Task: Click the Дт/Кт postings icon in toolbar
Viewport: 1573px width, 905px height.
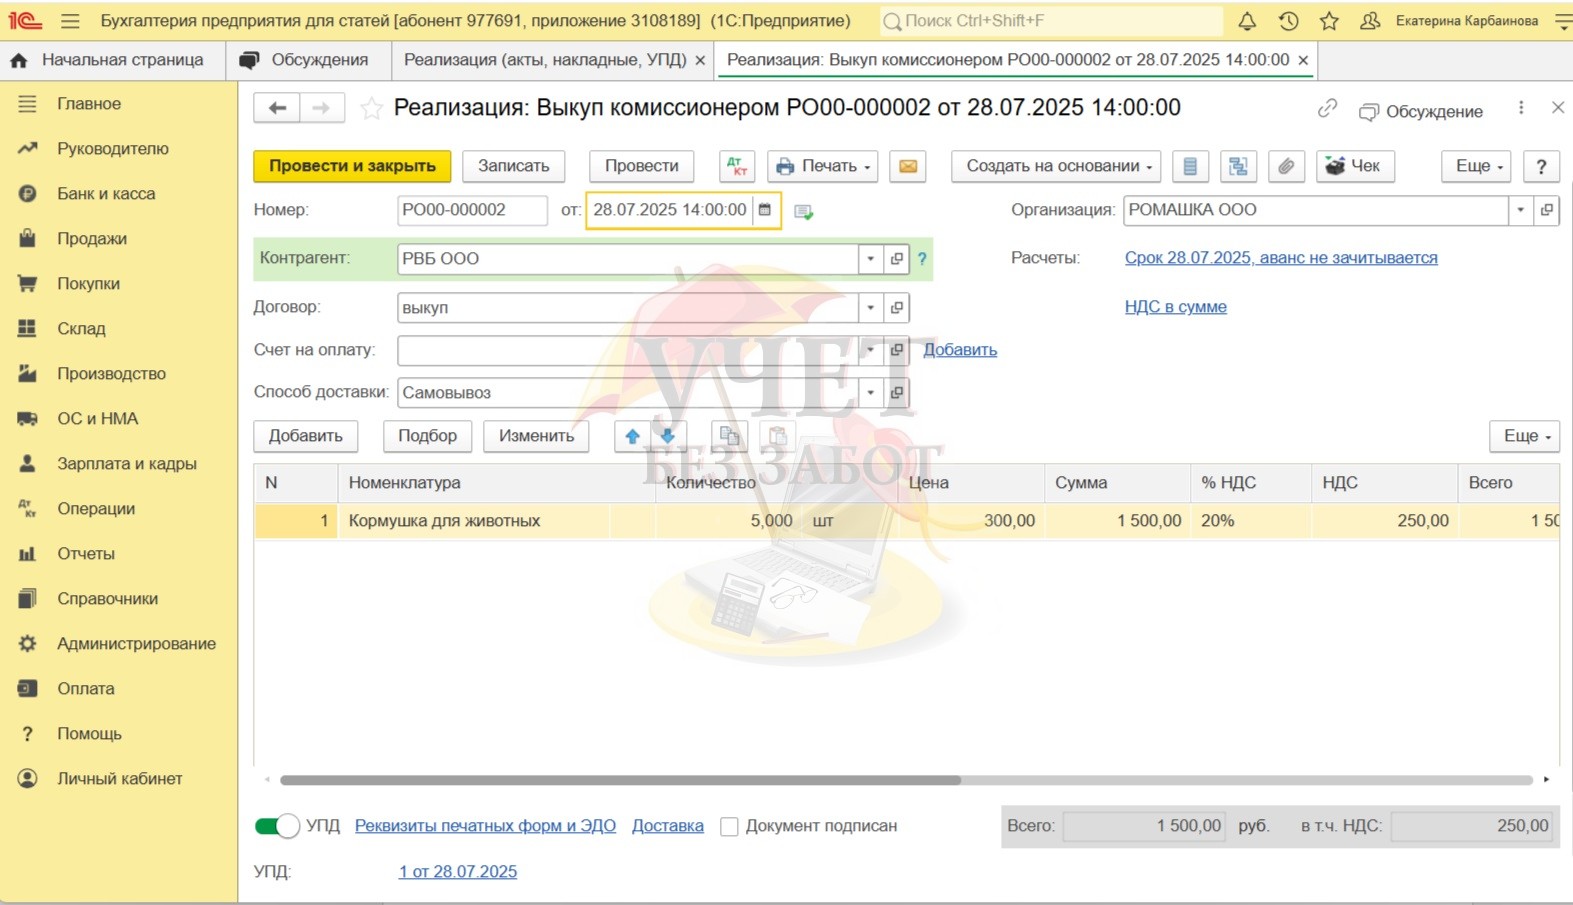Action: [736, 166]
